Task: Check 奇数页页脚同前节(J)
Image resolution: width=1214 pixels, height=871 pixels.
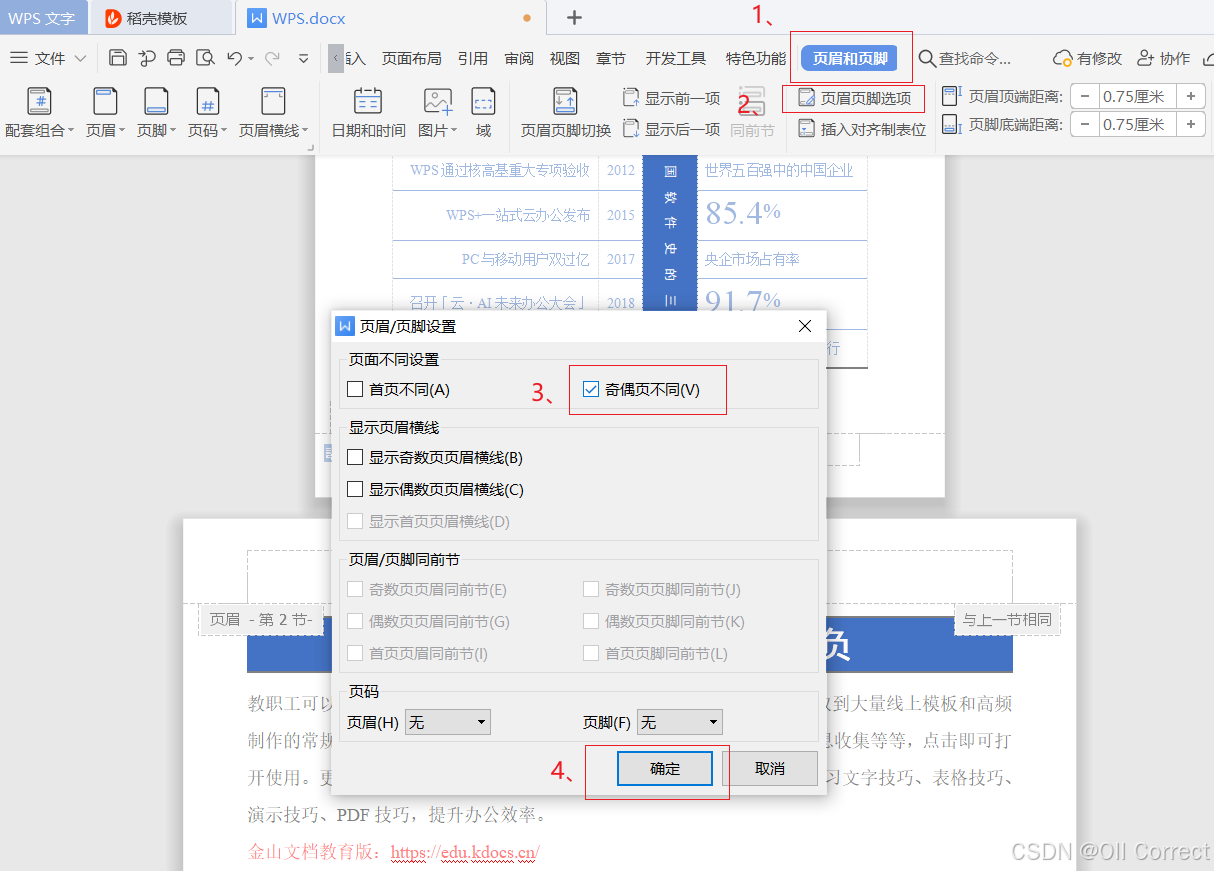Action: click(591, 589)
